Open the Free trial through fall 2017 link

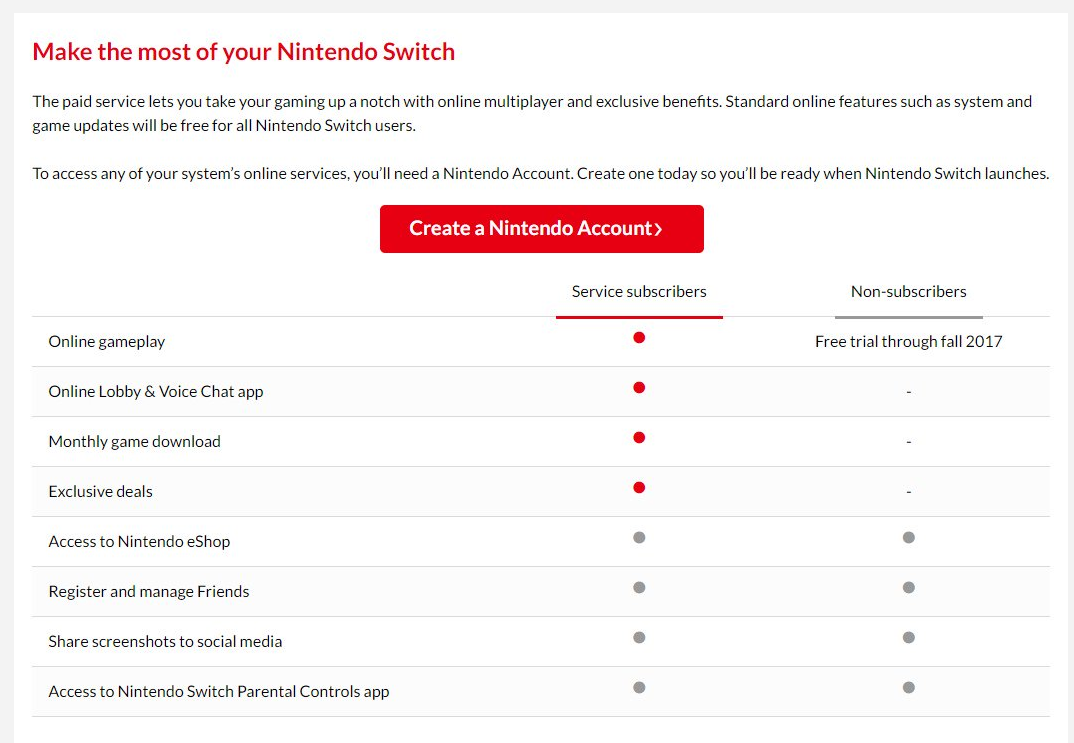908,341
